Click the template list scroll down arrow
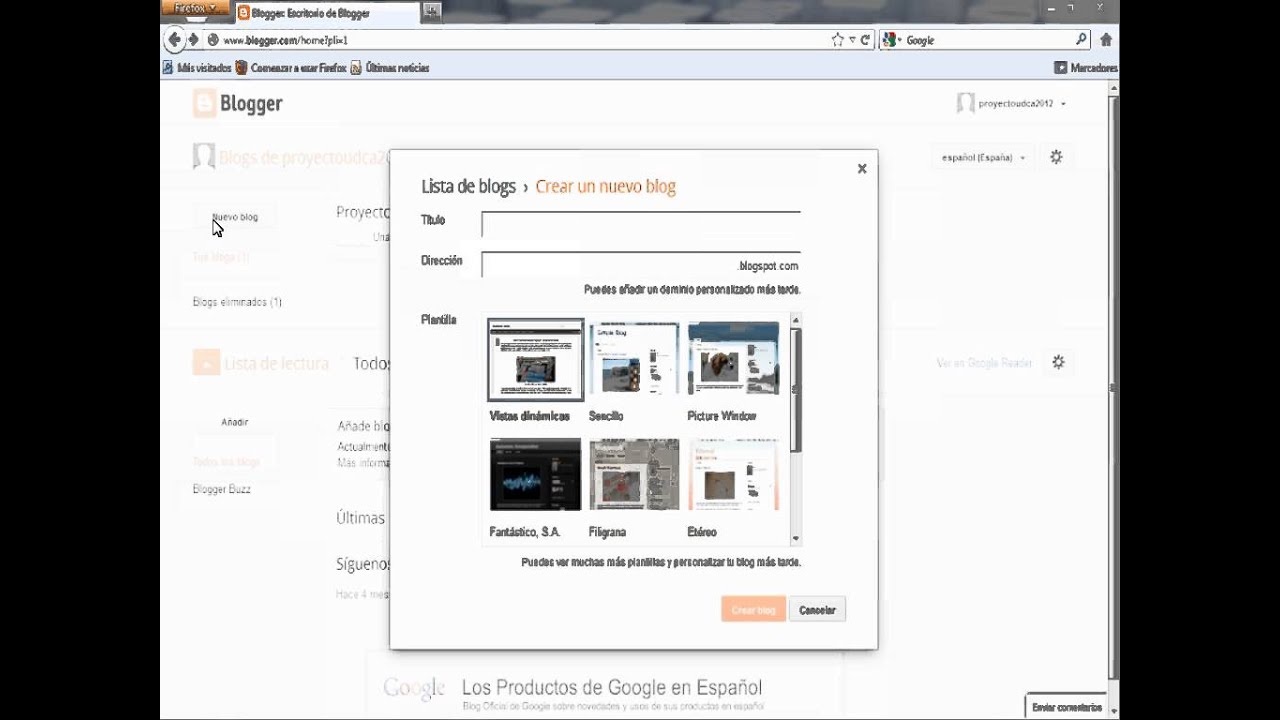Image resolution: width=1280 pixels, height=720 pixels. (x=796, y=538)
